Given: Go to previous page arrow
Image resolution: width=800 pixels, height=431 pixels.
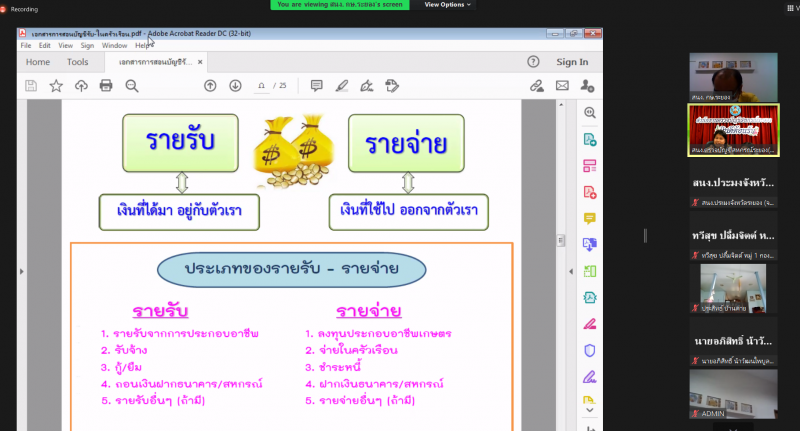Looking at the screenshot, I should (x=210, y=86).
